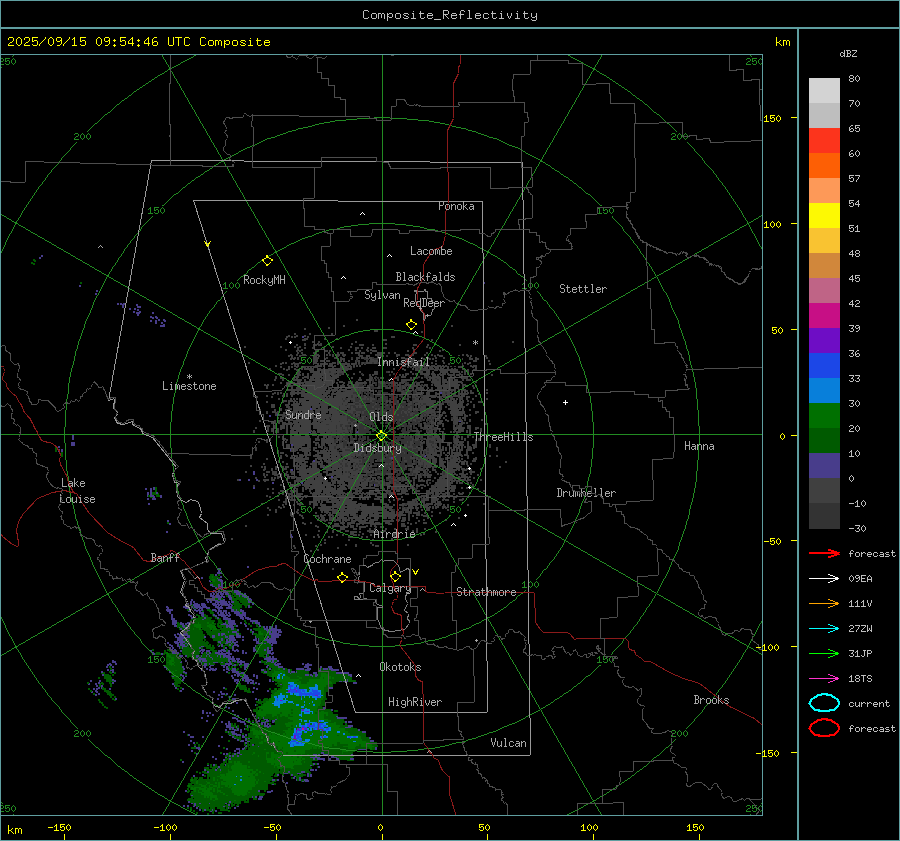
Task: Click the Banff label
Action: pyautogui.click(x=165, y=557)
